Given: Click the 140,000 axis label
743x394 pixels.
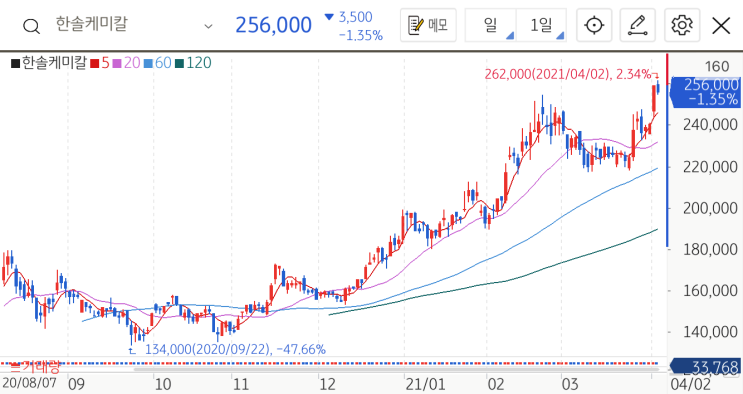Looking at the screenshot, I should click(x=710, y=332).
